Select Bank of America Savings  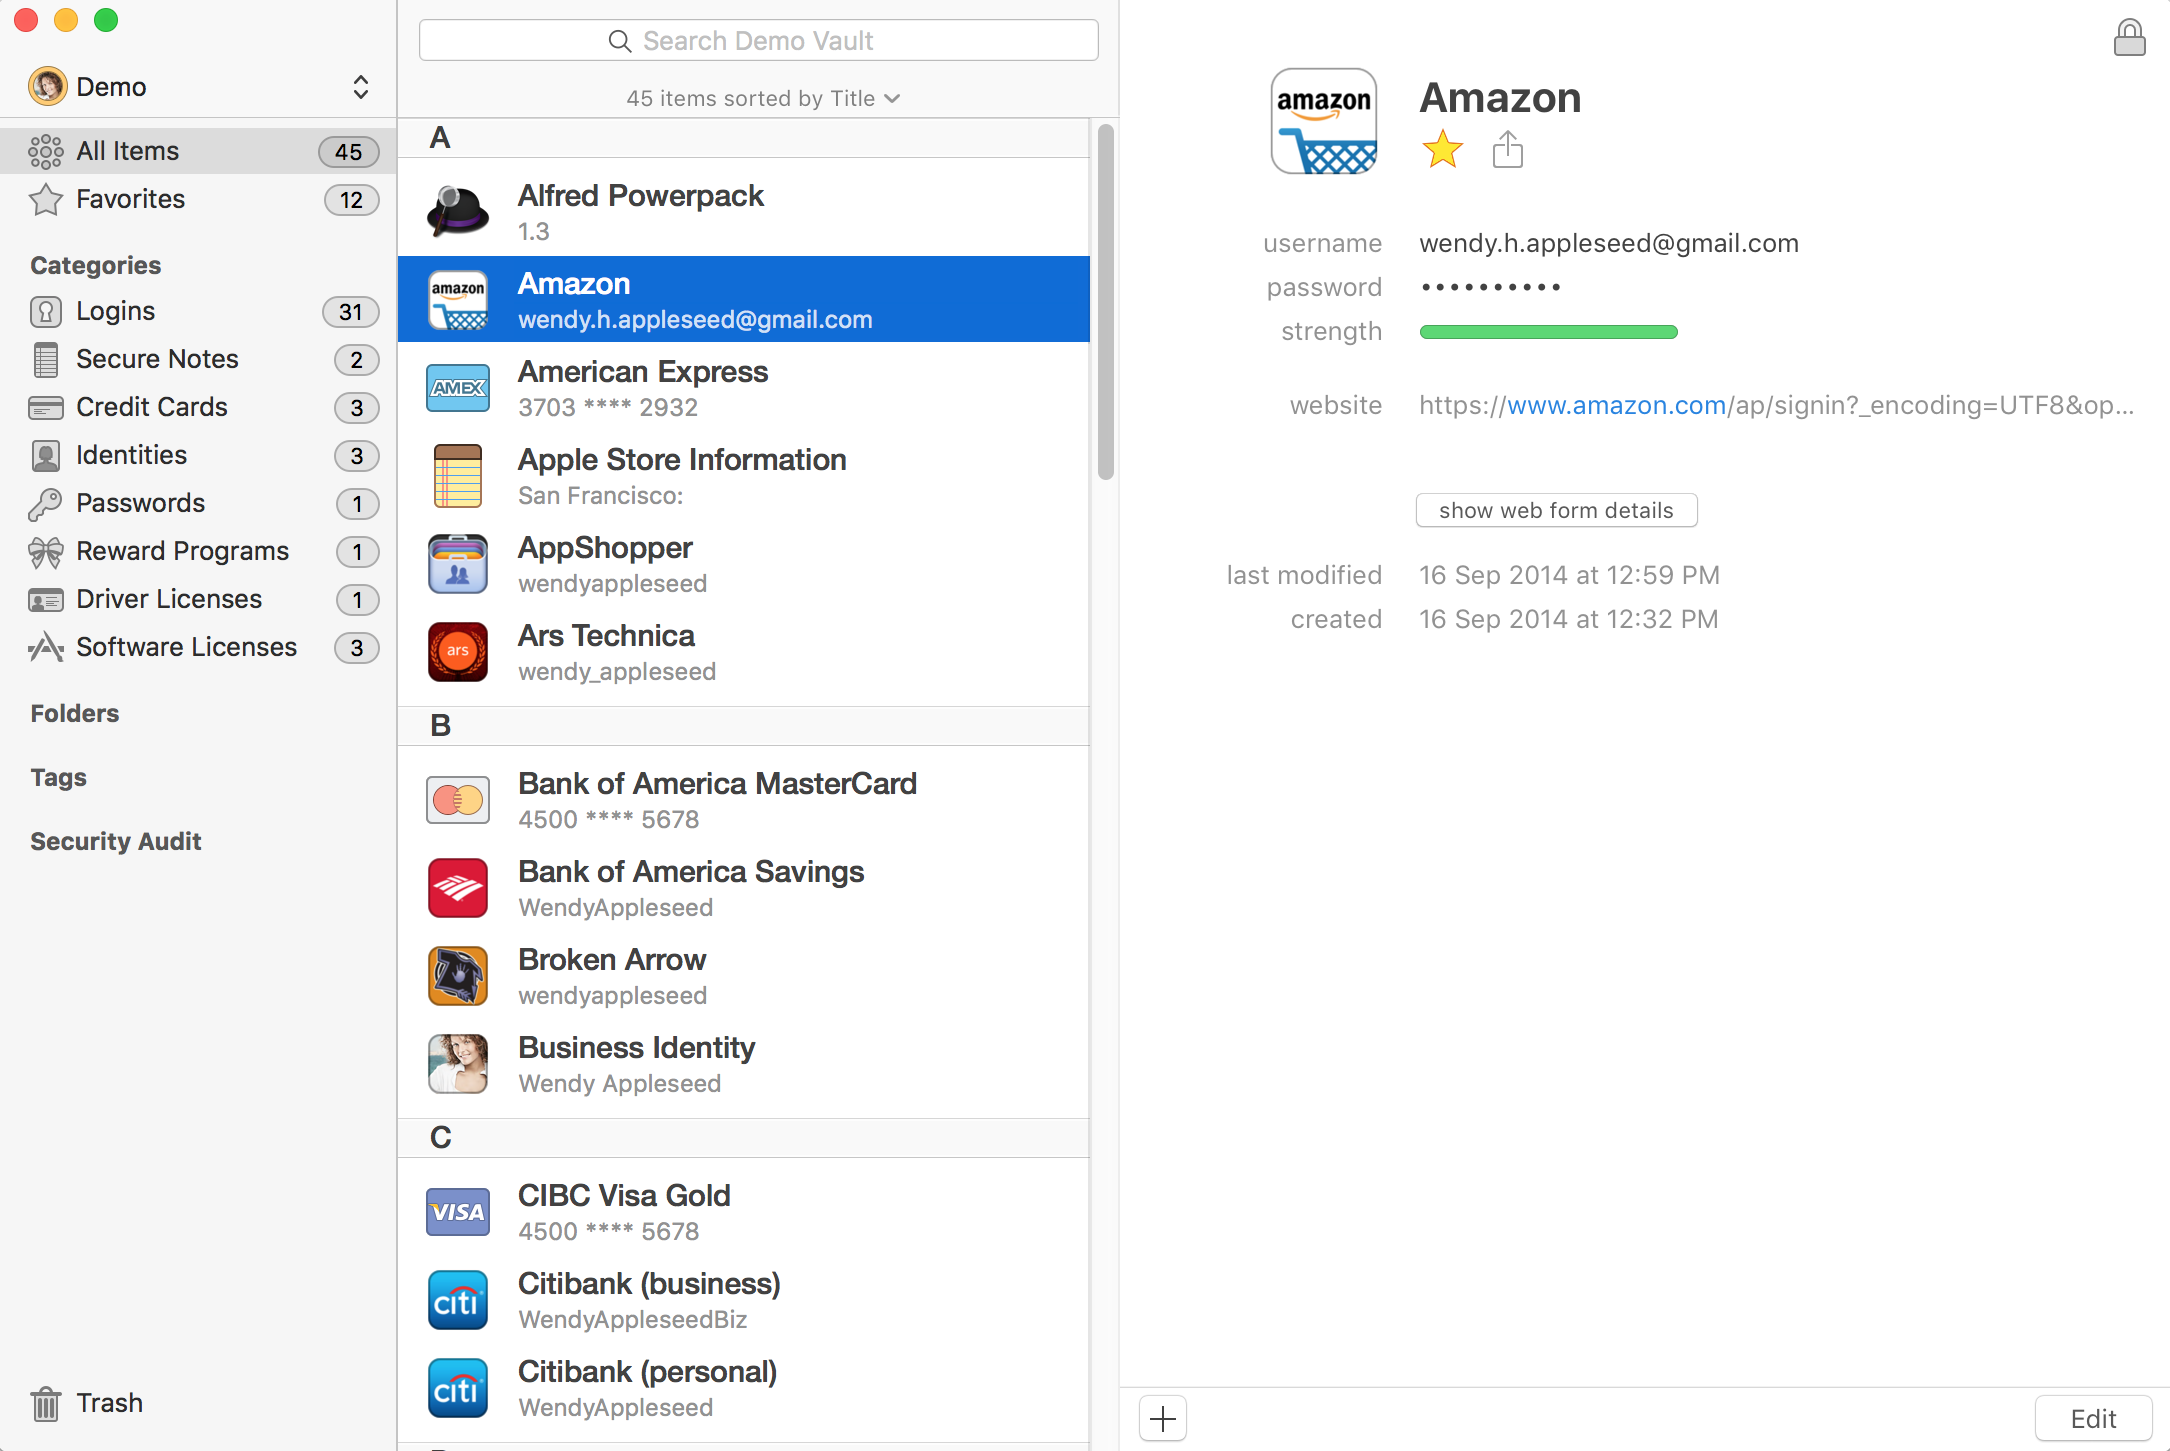click(x=743, y=888)
